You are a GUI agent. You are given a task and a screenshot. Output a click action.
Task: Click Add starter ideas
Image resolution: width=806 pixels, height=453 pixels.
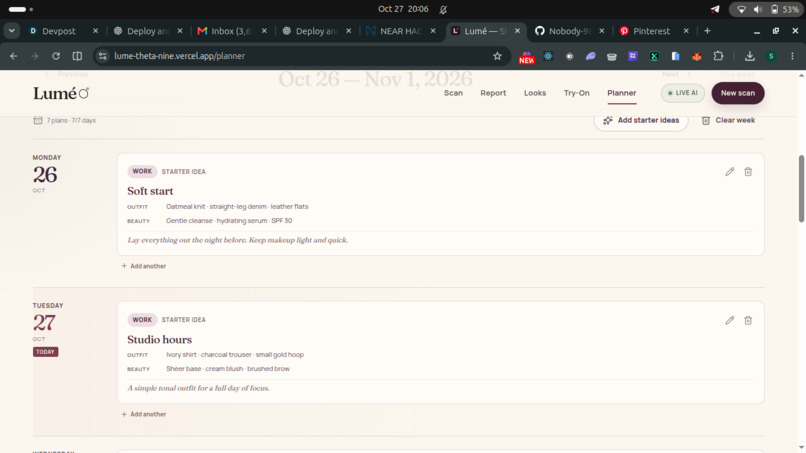point(641,120)
